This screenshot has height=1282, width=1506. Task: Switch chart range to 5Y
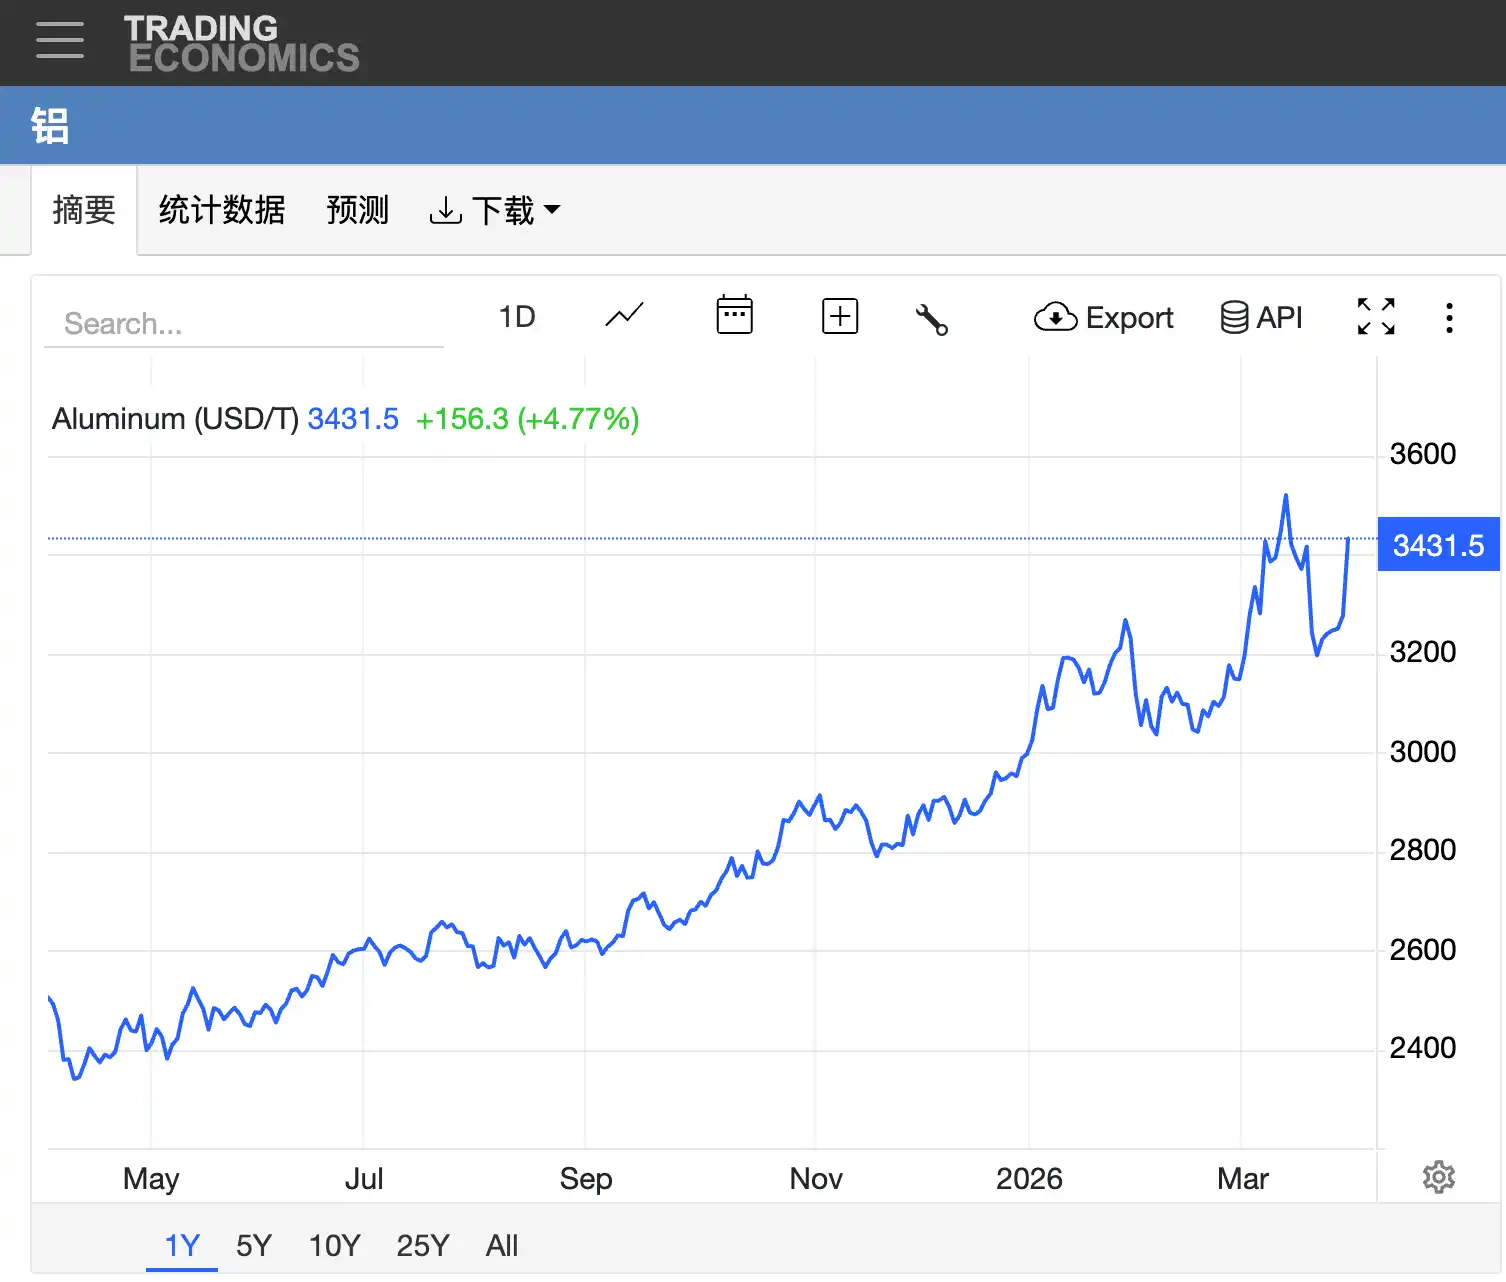254,1245
